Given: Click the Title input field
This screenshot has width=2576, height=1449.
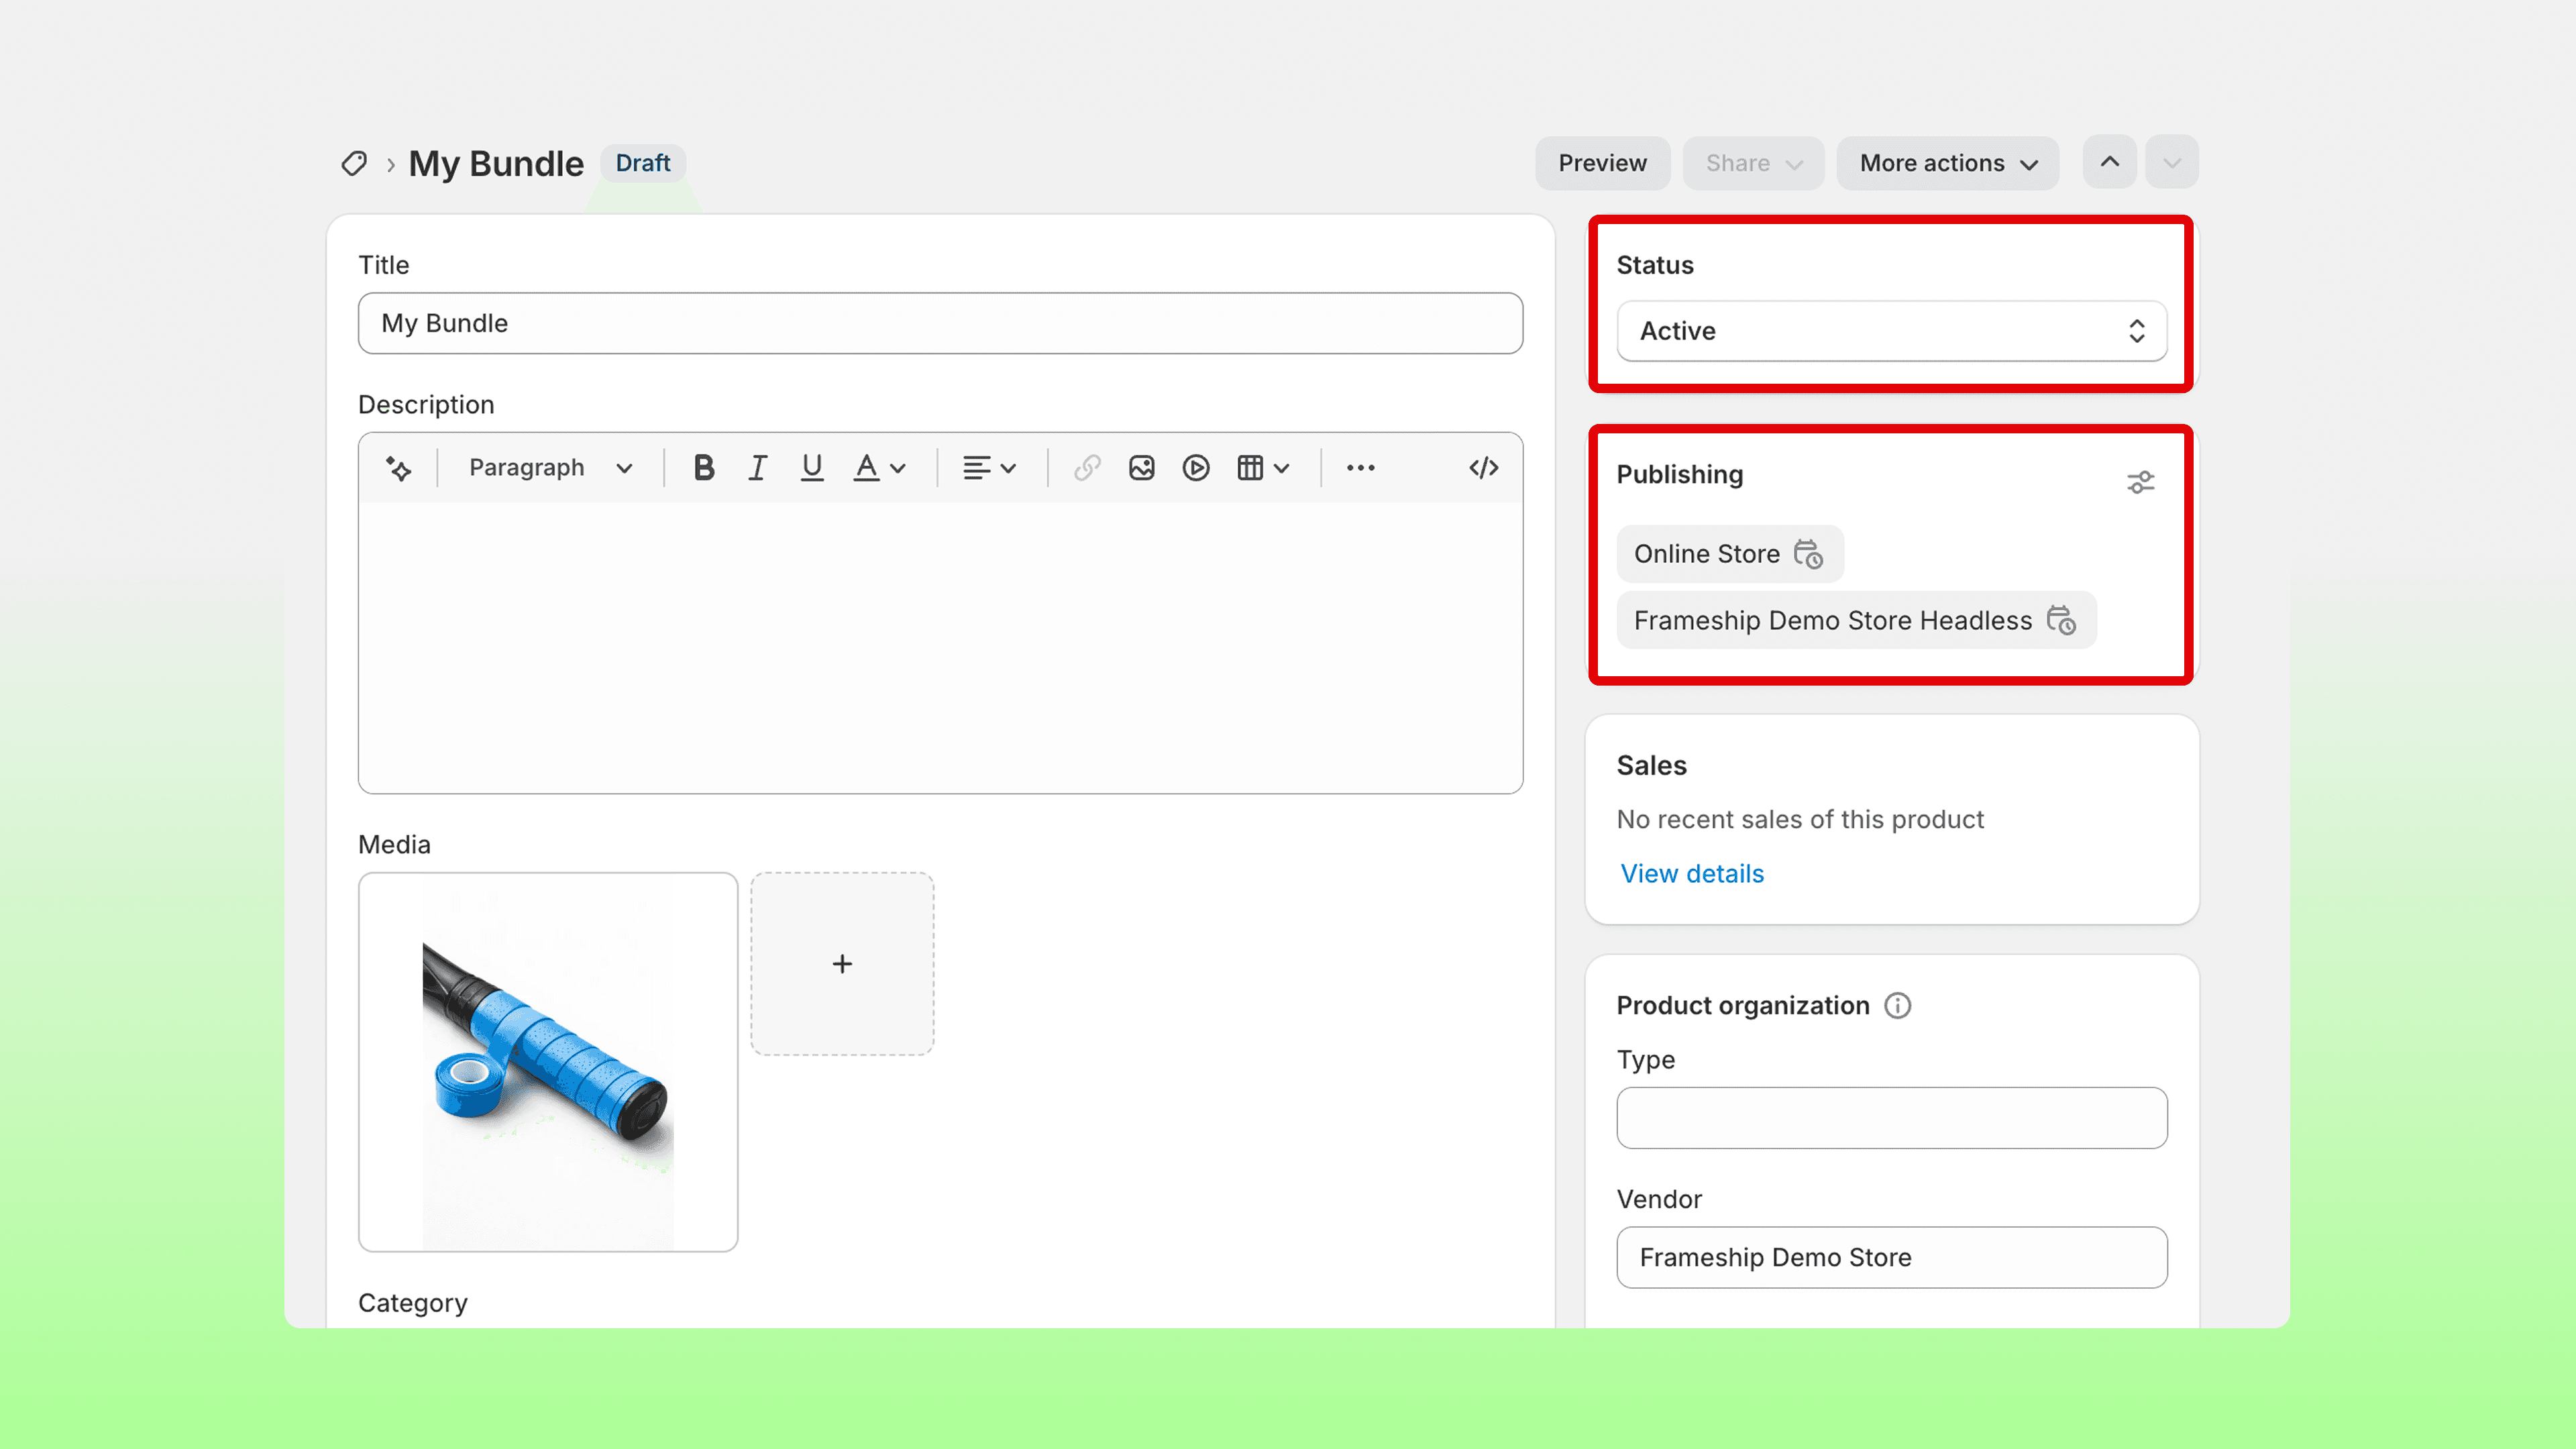Looking at the screenshot, I should tap(940, 323).
